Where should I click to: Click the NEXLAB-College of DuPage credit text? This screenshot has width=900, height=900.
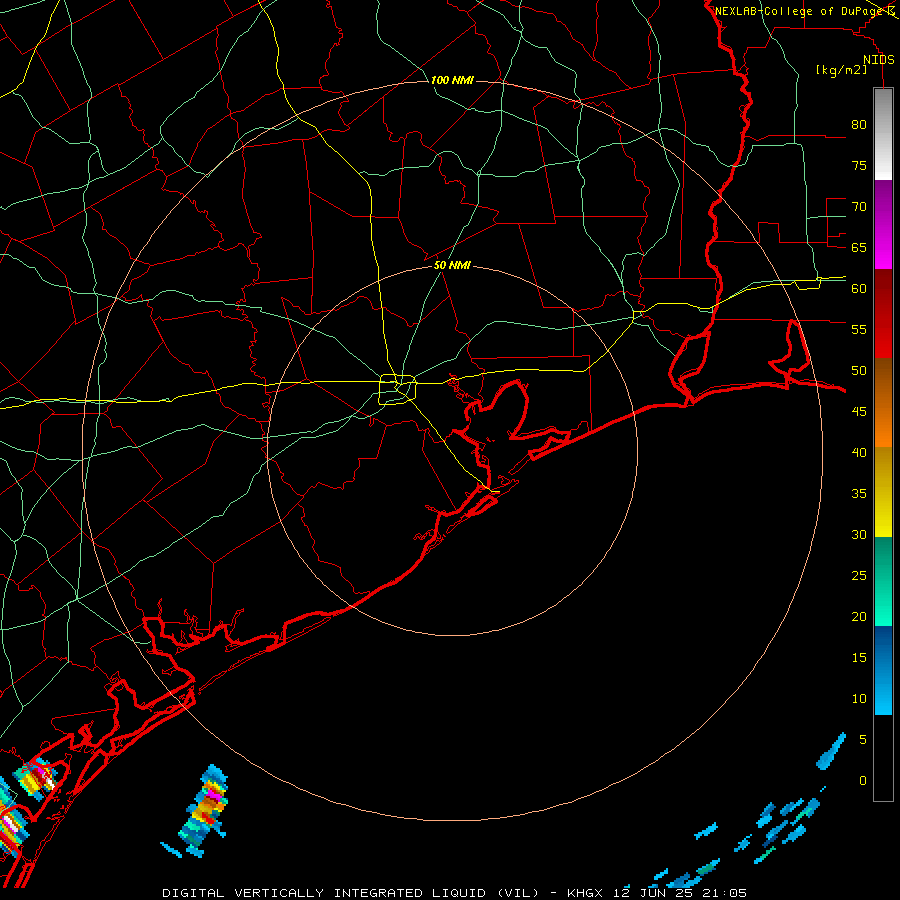tap(799, 11)
